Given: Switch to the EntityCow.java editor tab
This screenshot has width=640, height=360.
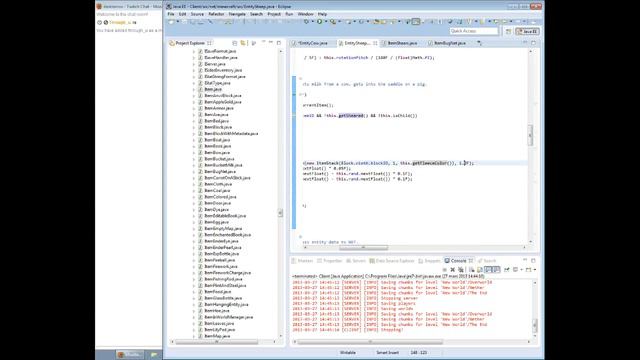Looking at the screenshot, I should tap(313, 43).
